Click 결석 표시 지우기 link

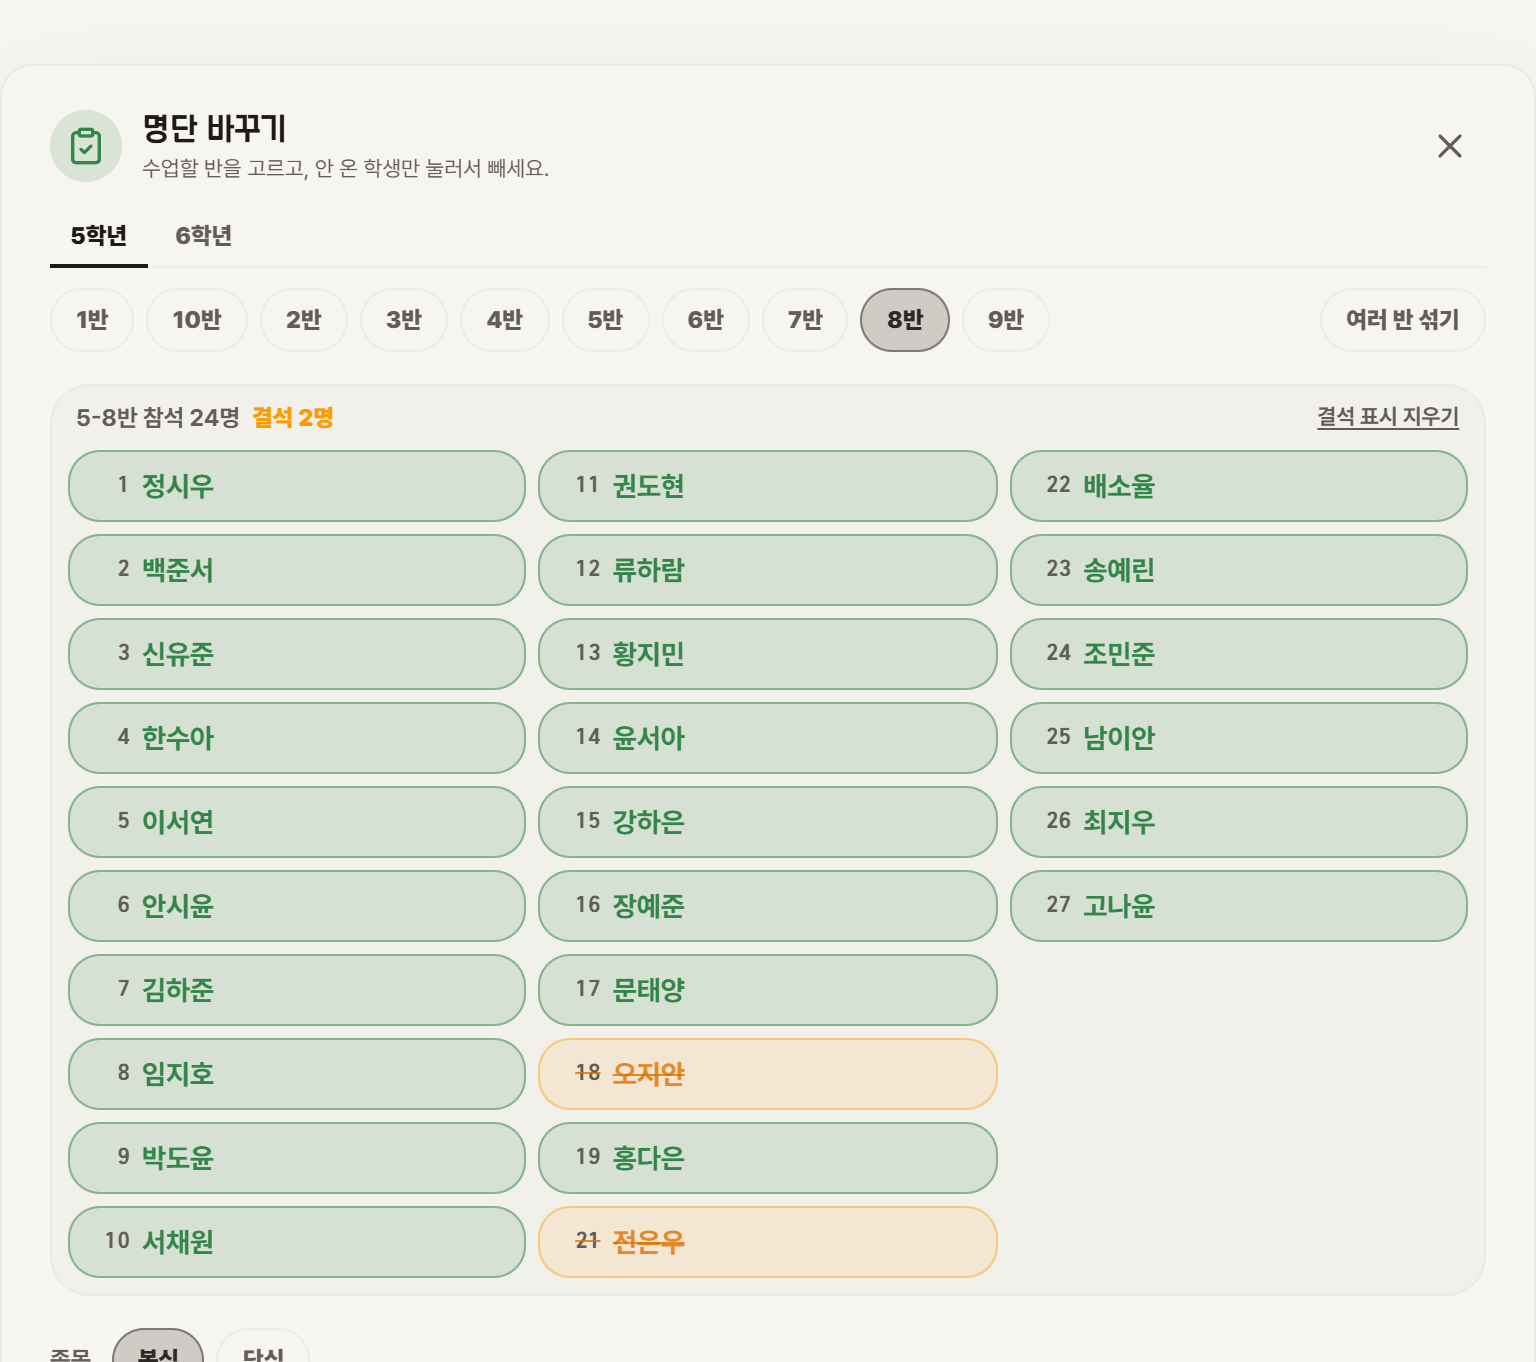click(1388, 417)
